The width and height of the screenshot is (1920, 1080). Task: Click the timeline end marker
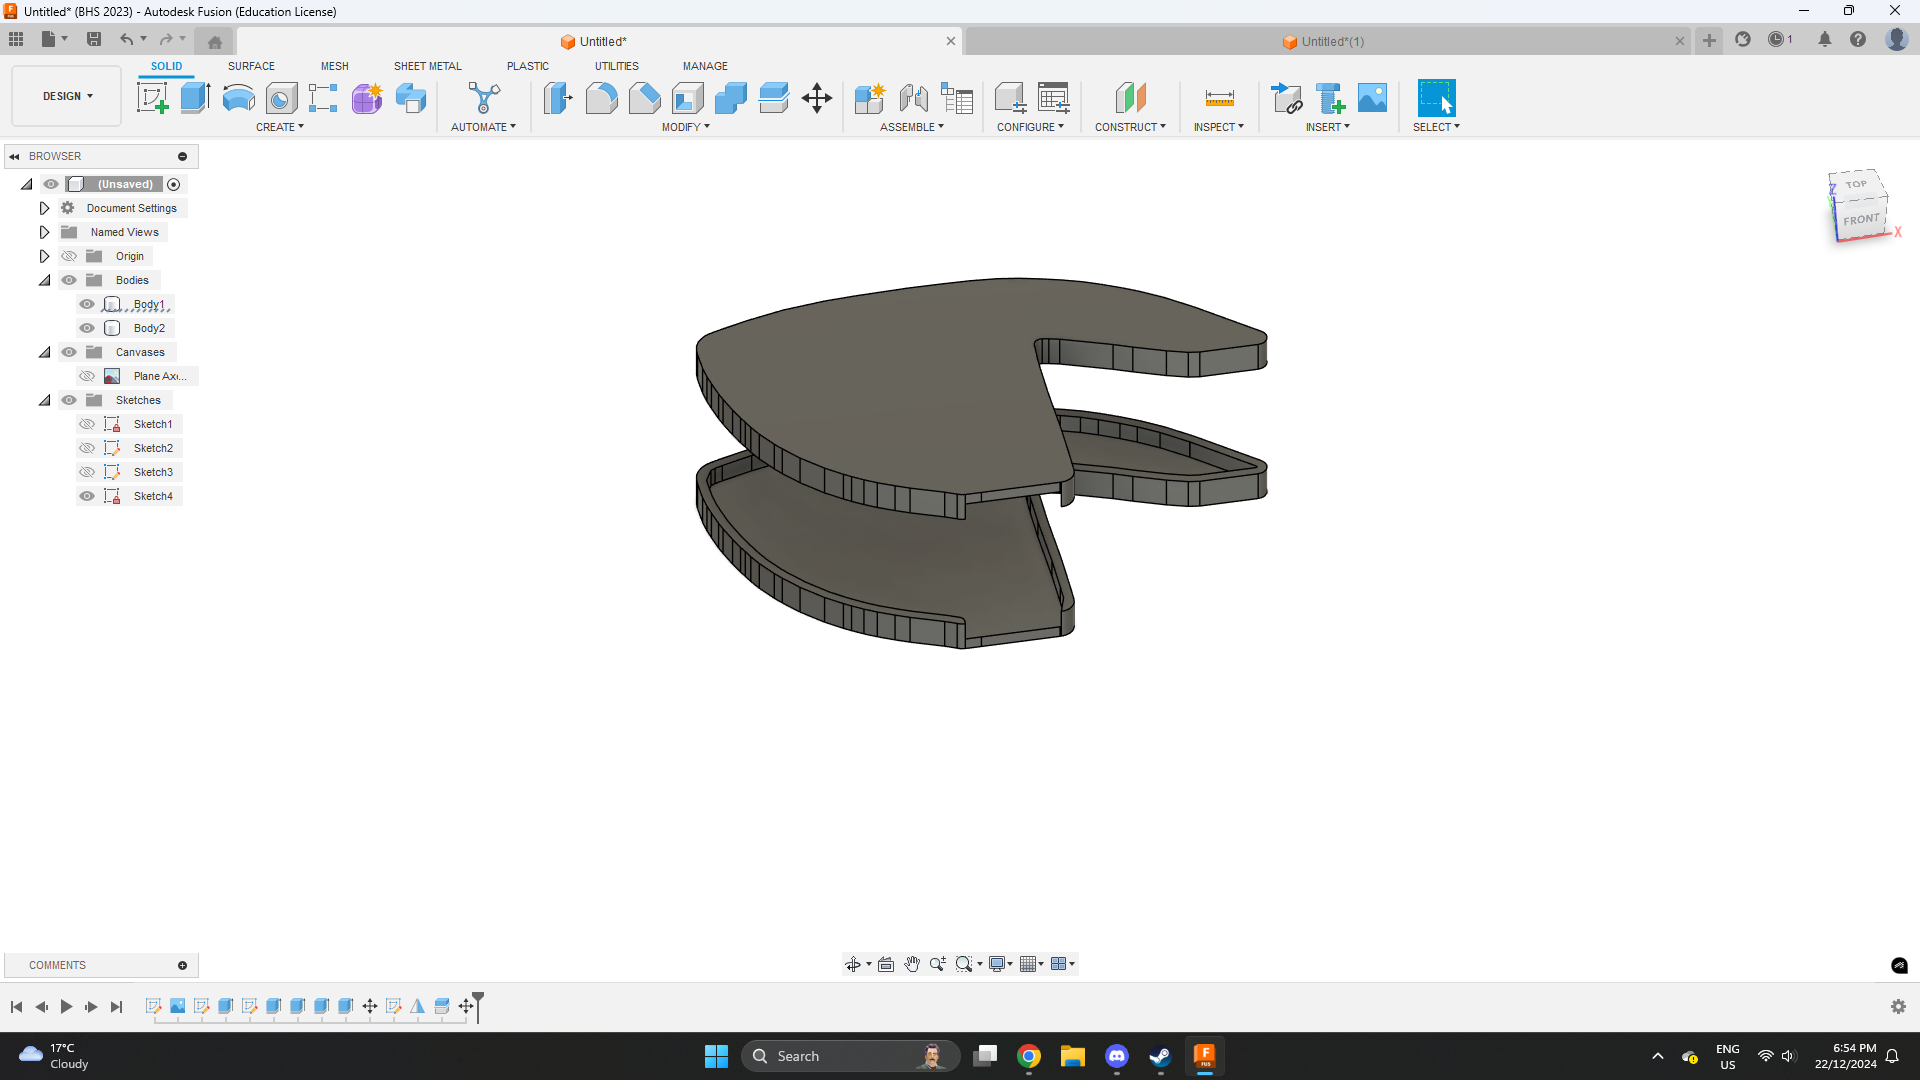click(x=478, y=1005)
